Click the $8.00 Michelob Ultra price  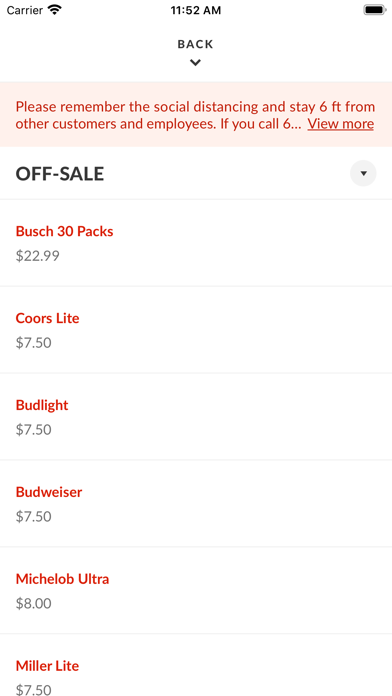coord(34,604)
